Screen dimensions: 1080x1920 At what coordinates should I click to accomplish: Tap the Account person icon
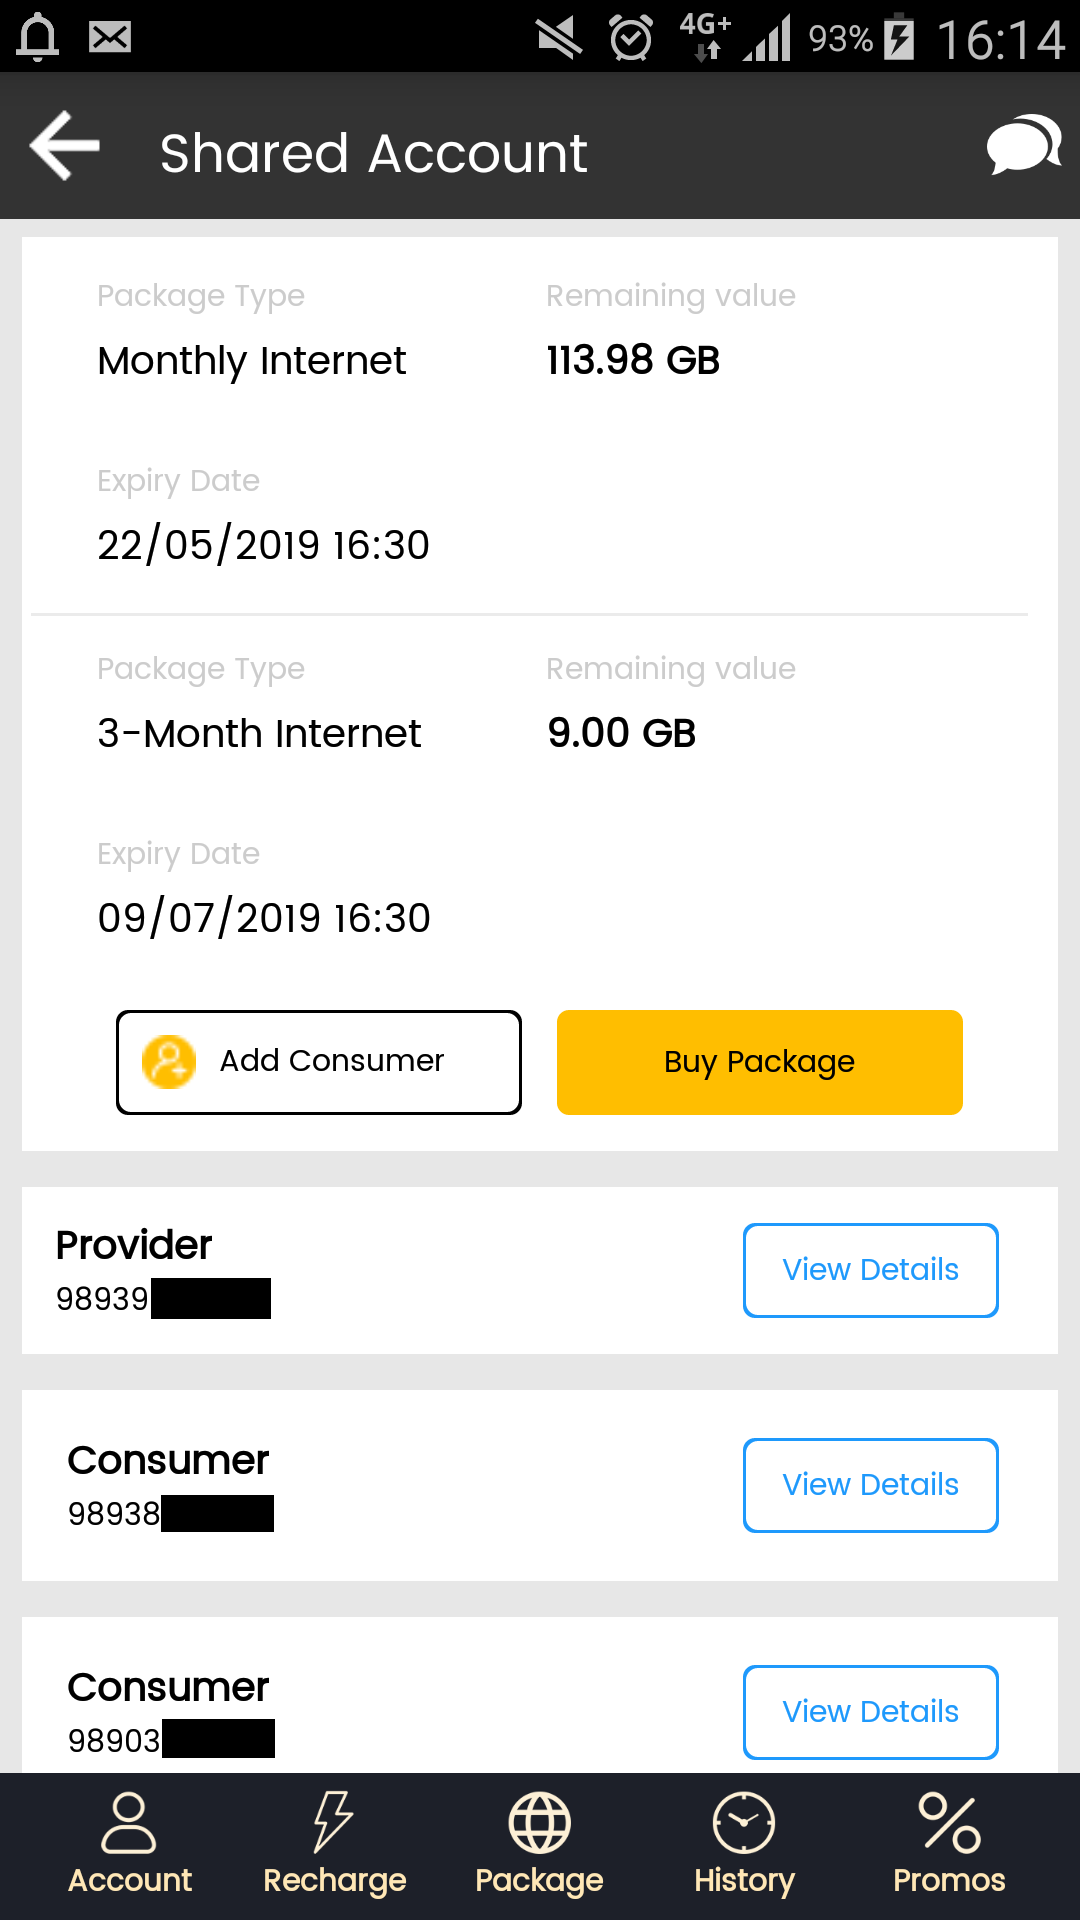point(129,1822)
